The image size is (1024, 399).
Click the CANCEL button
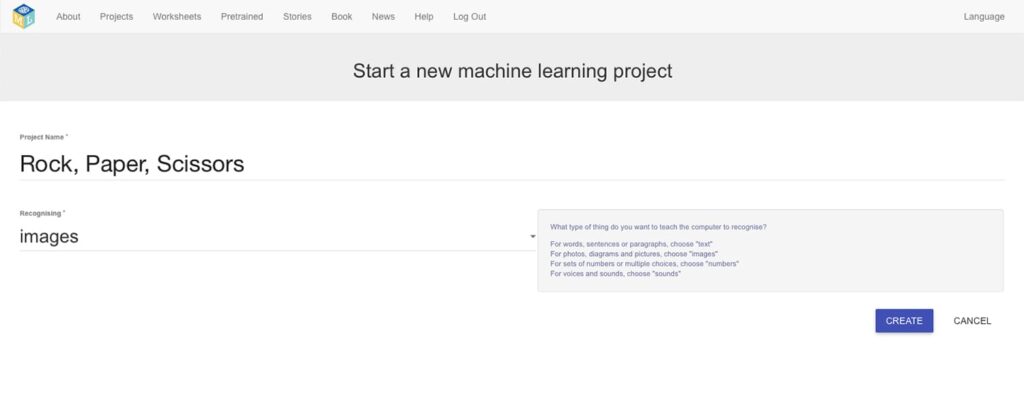[972, 321]
